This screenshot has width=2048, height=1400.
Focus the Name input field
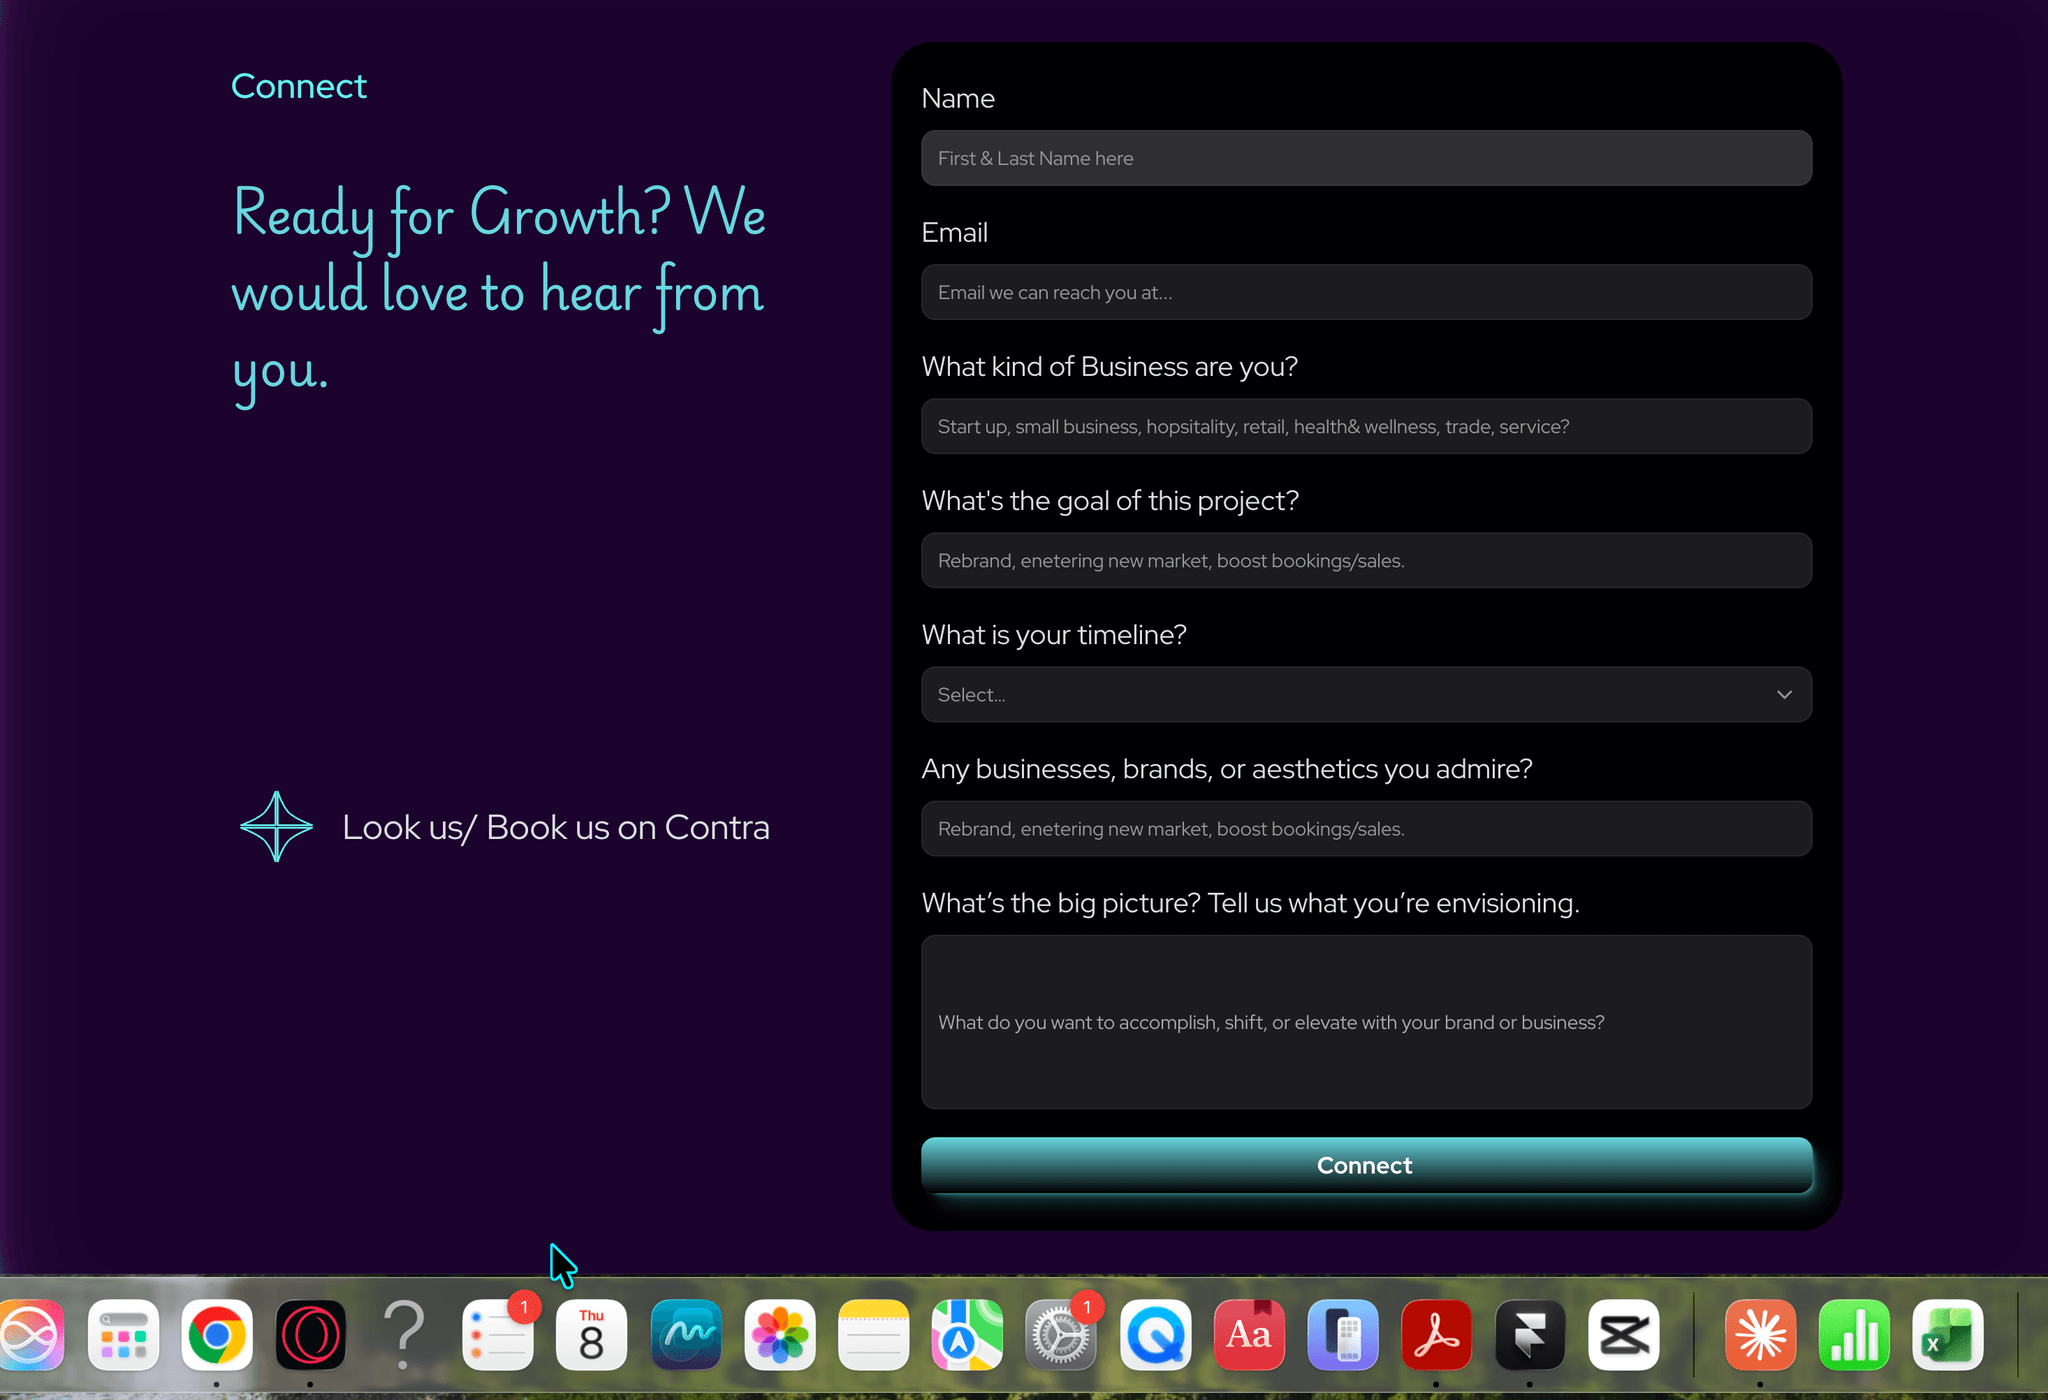point(1366,158)
